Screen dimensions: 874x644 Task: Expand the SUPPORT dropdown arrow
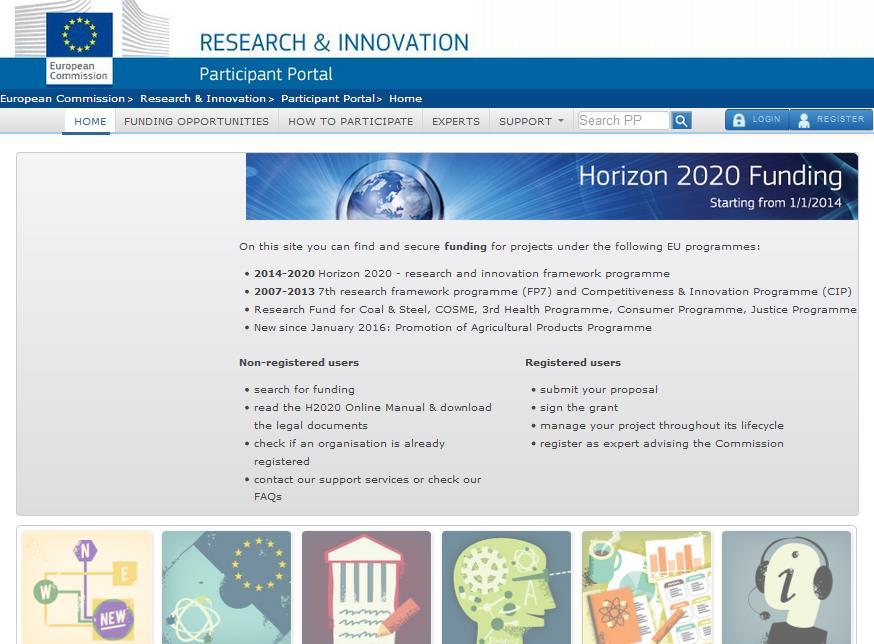(561, 120)
